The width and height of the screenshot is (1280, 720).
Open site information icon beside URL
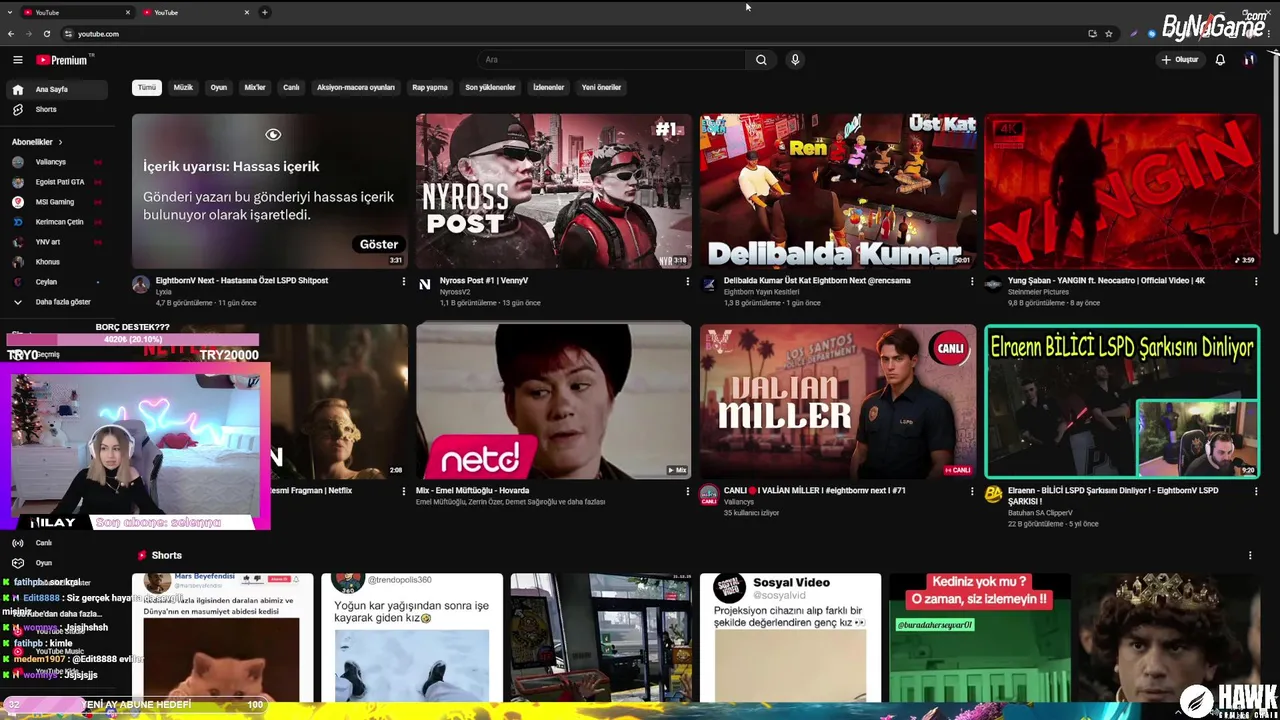(x=68, y=34)
